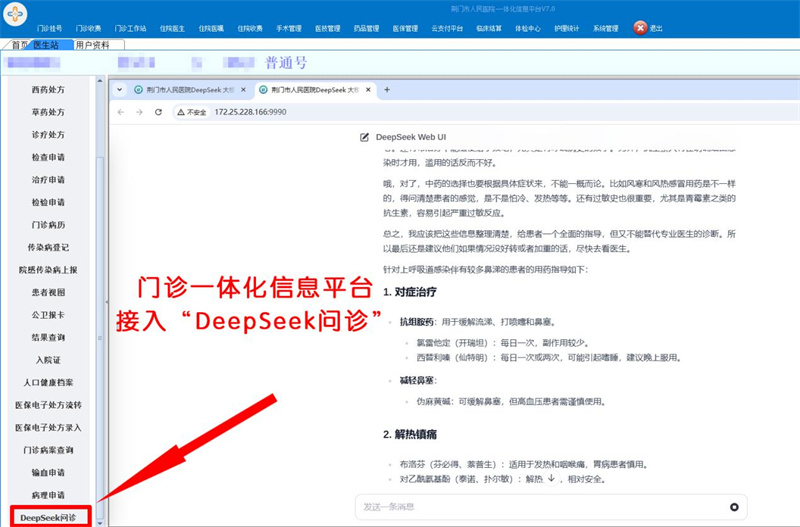Open 门诊工作站 menu

(x=130, y=29)
